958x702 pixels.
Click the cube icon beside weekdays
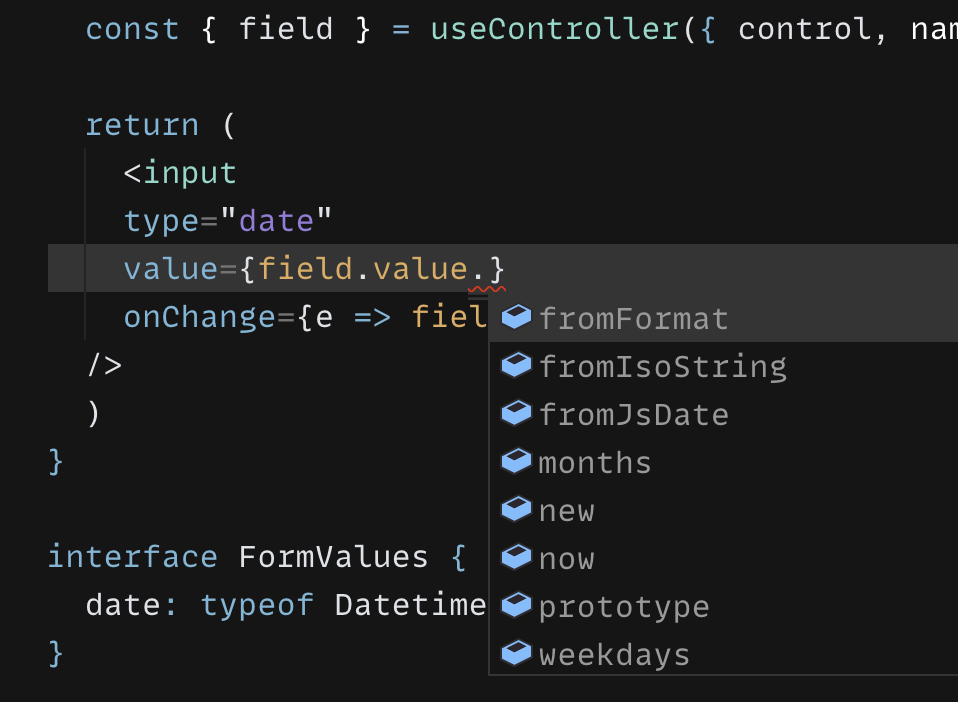coord(516,653)
